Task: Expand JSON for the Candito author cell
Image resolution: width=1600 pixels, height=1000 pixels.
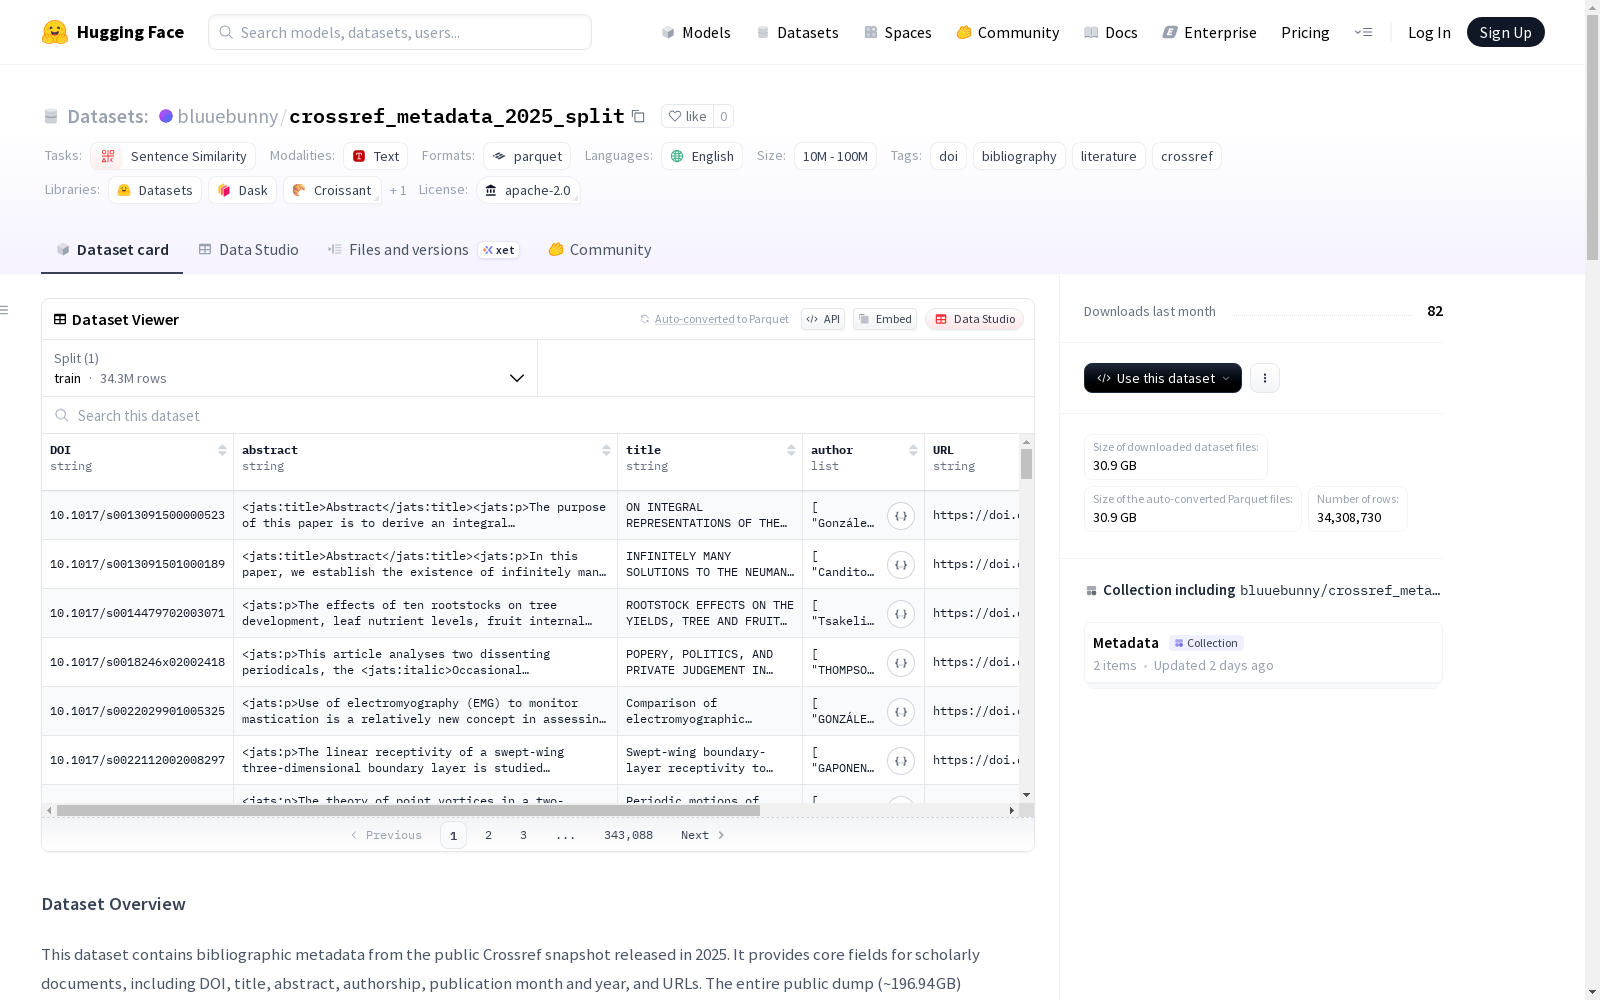Action: [901, 565]
